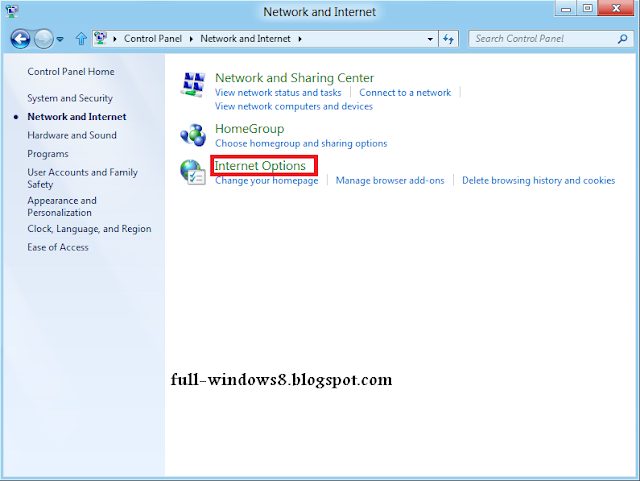Image resolution: width=640 pixels, height=481 pixels.
Task: Maximize the Network and Internet window
Action: click(587, 9)
